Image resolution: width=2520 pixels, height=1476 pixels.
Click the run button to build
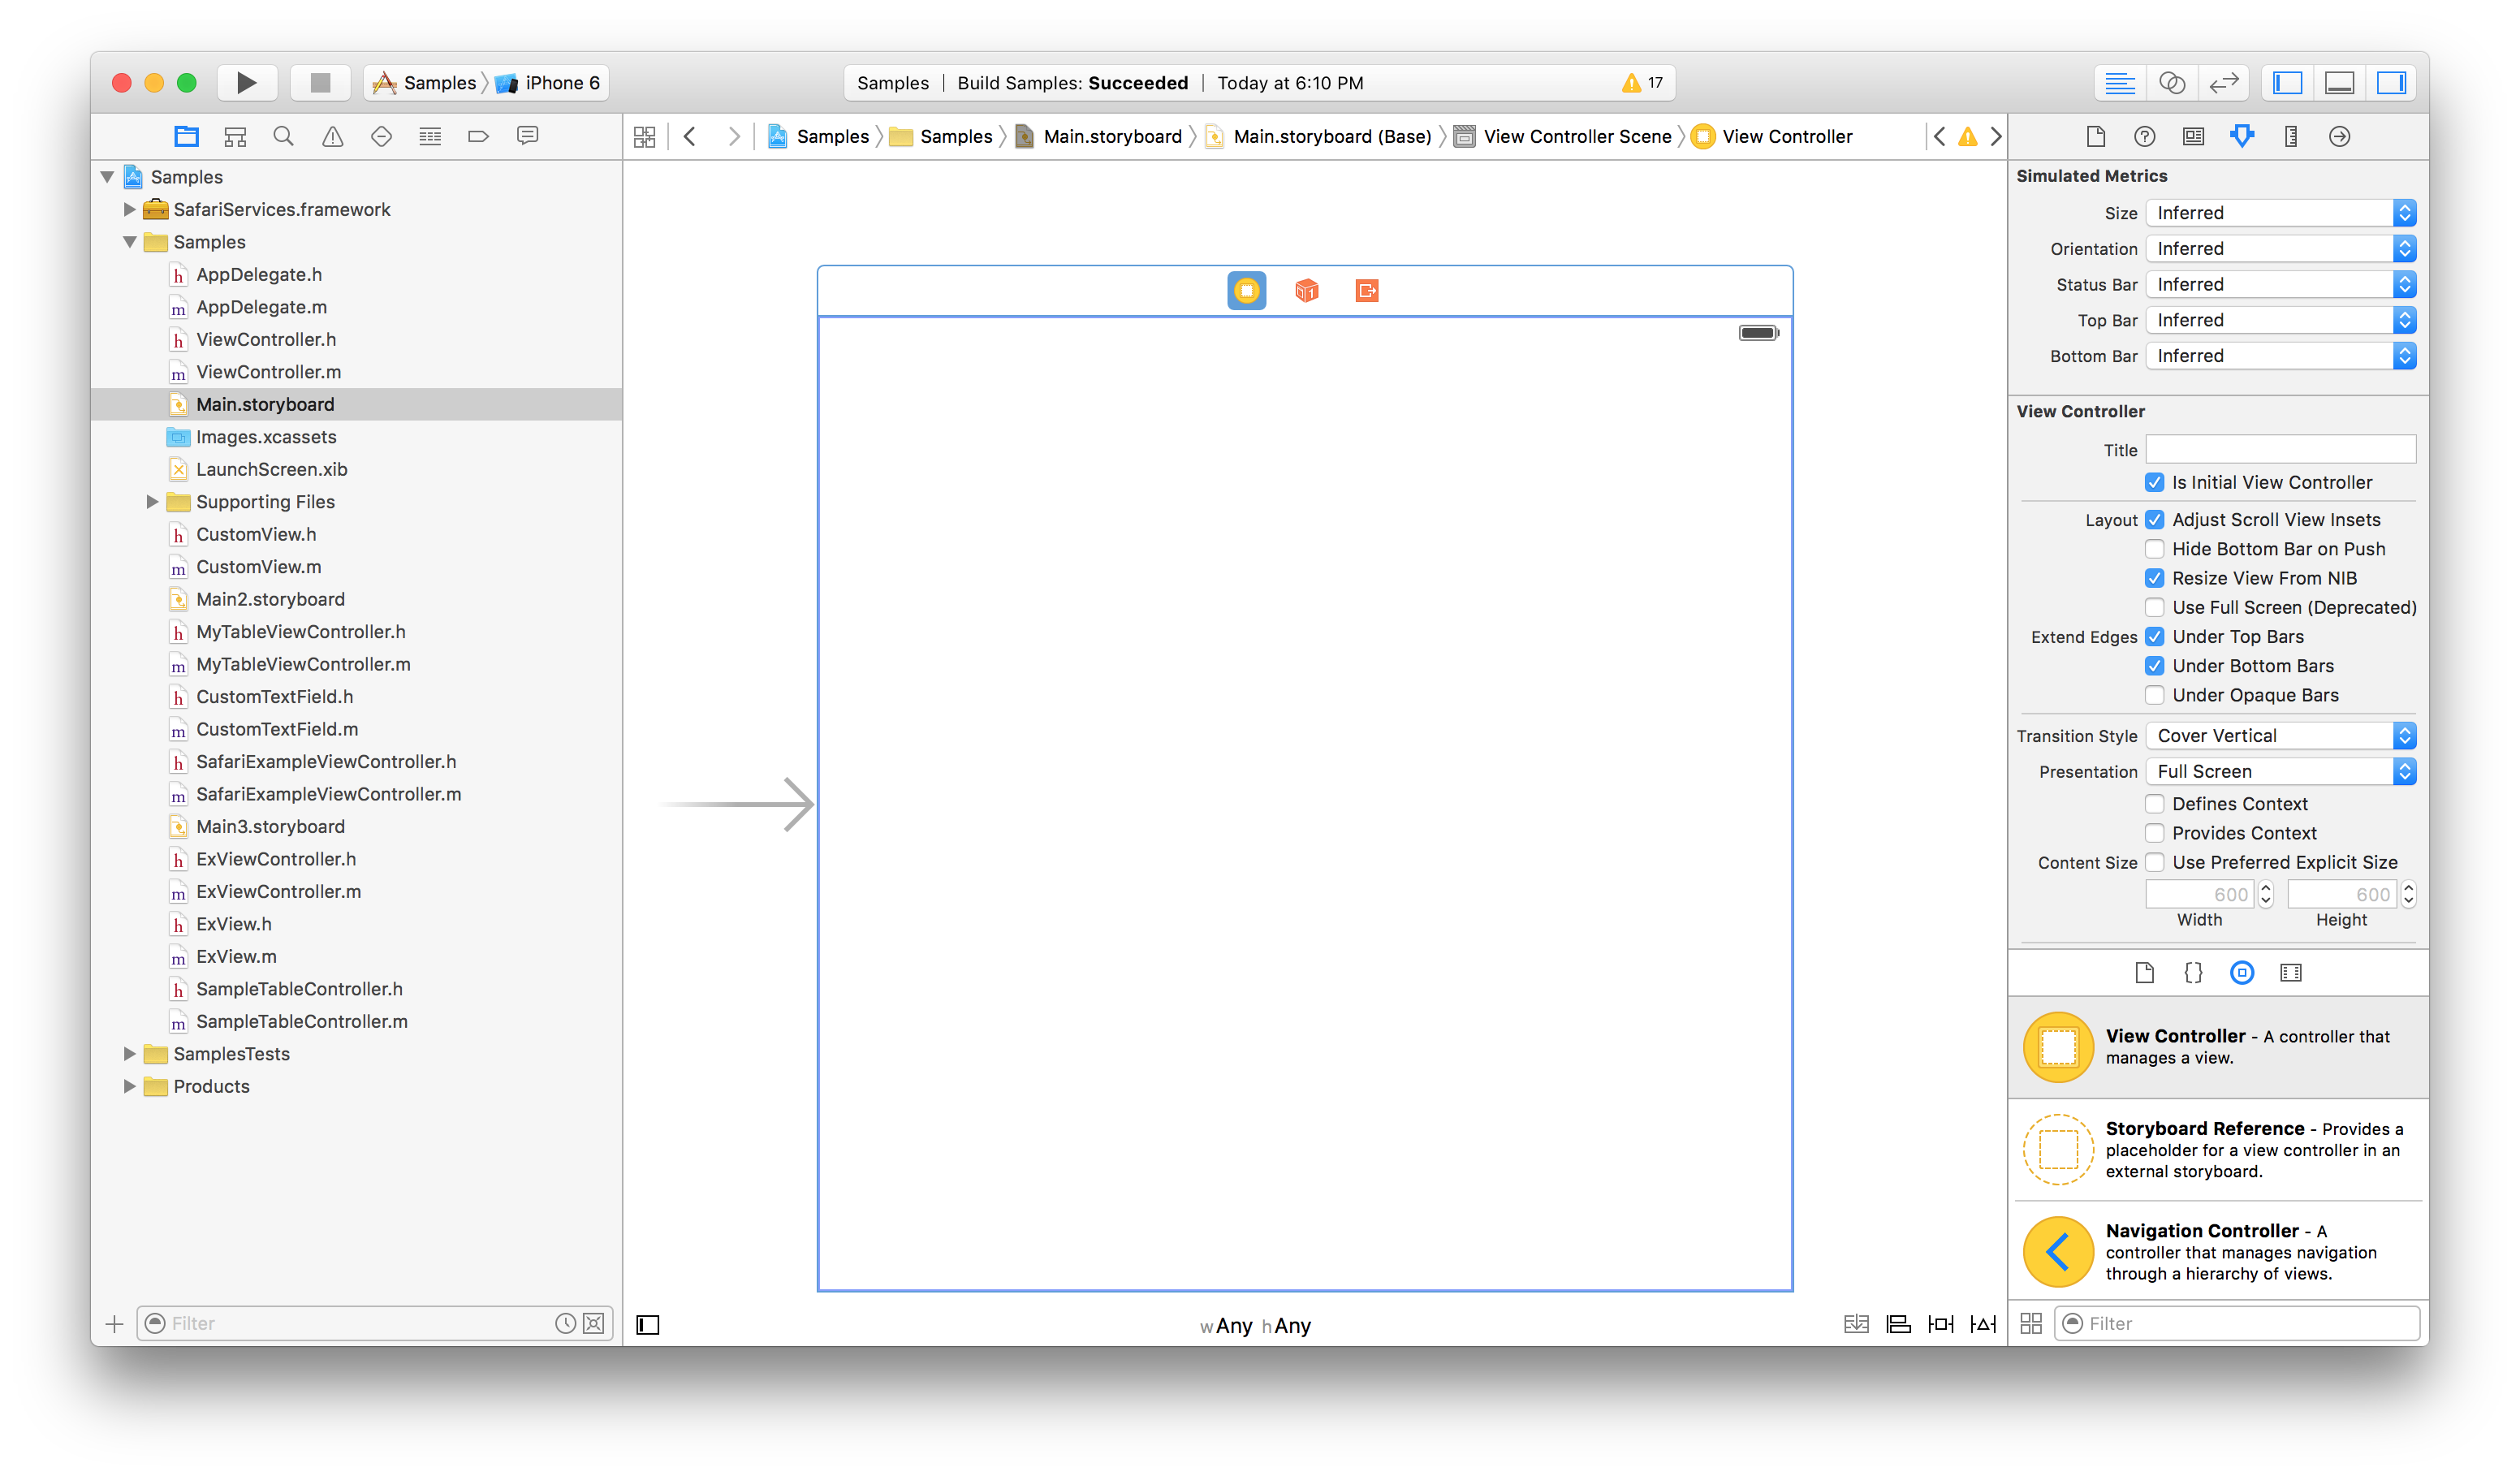pyautogui.click(x=246, y=83)
